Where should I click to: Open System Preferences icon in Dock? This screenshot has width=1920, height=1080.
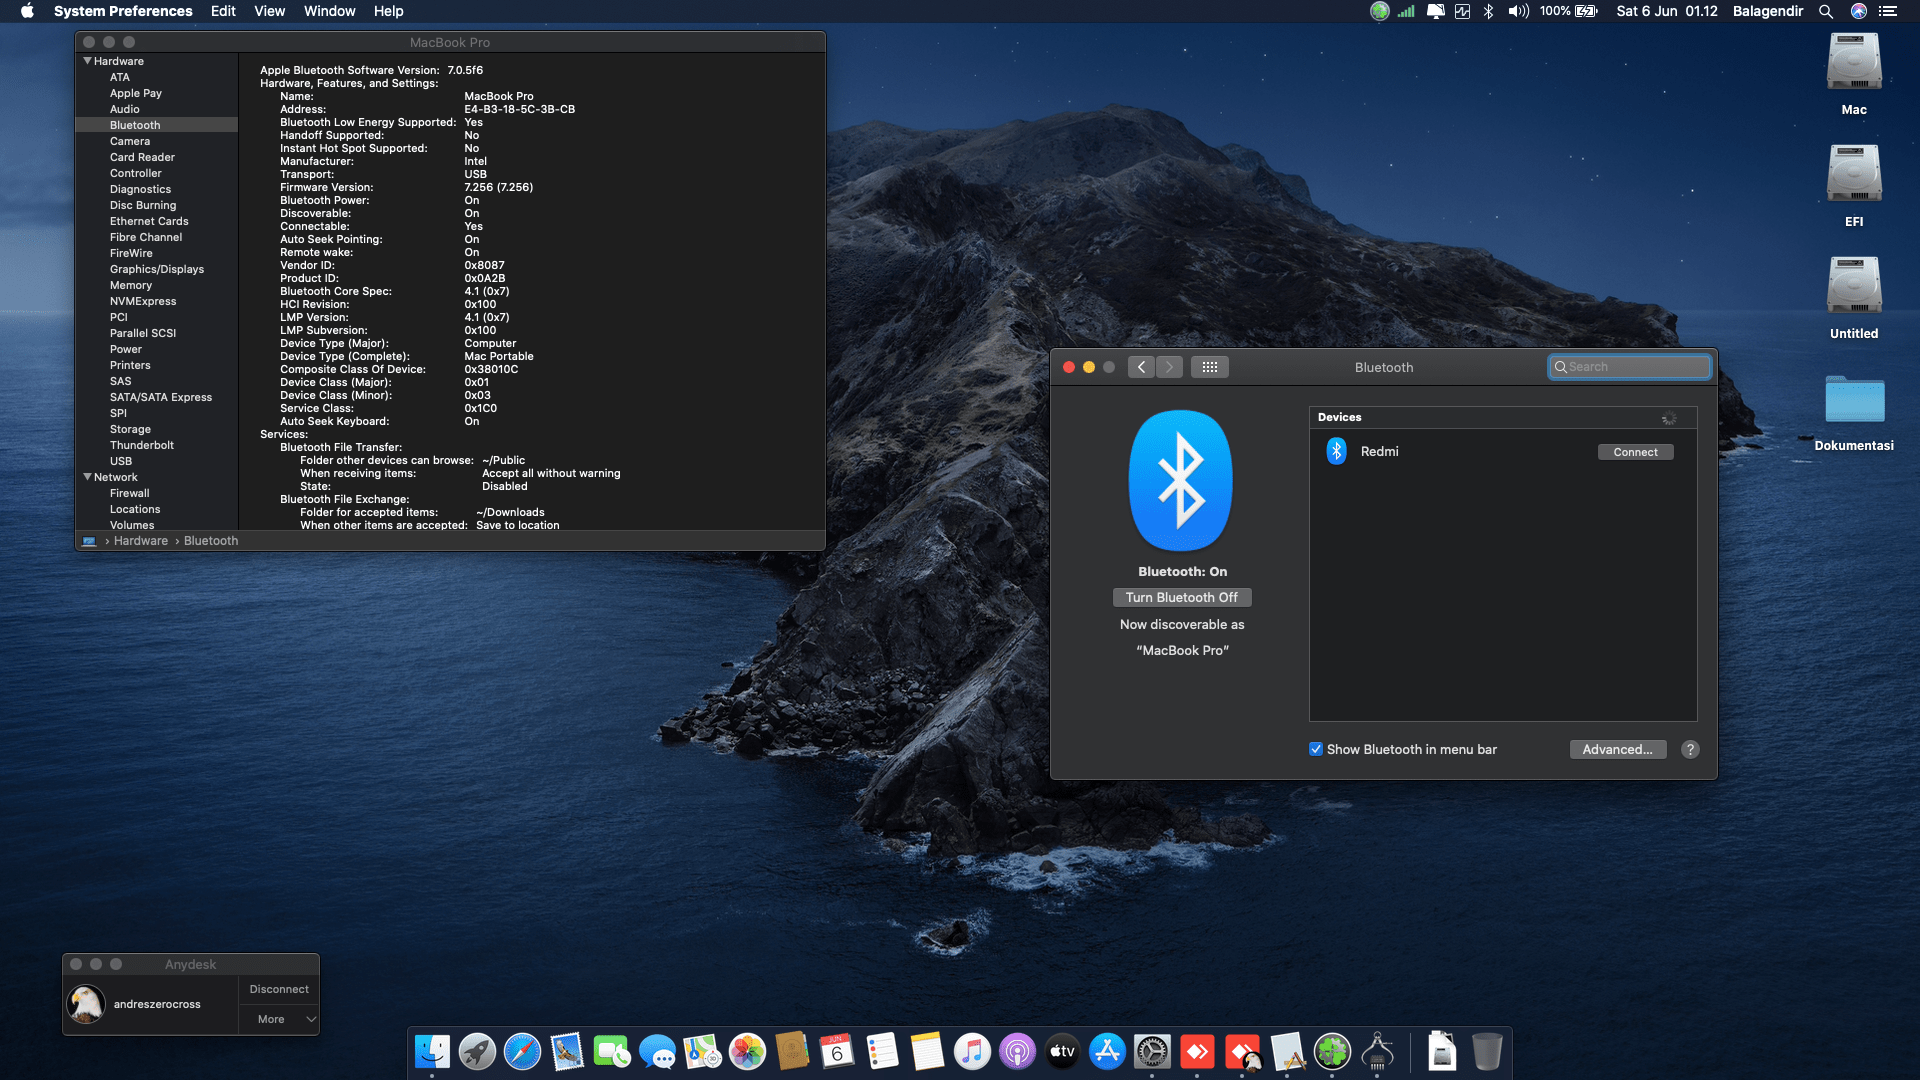point(1152,1052)
